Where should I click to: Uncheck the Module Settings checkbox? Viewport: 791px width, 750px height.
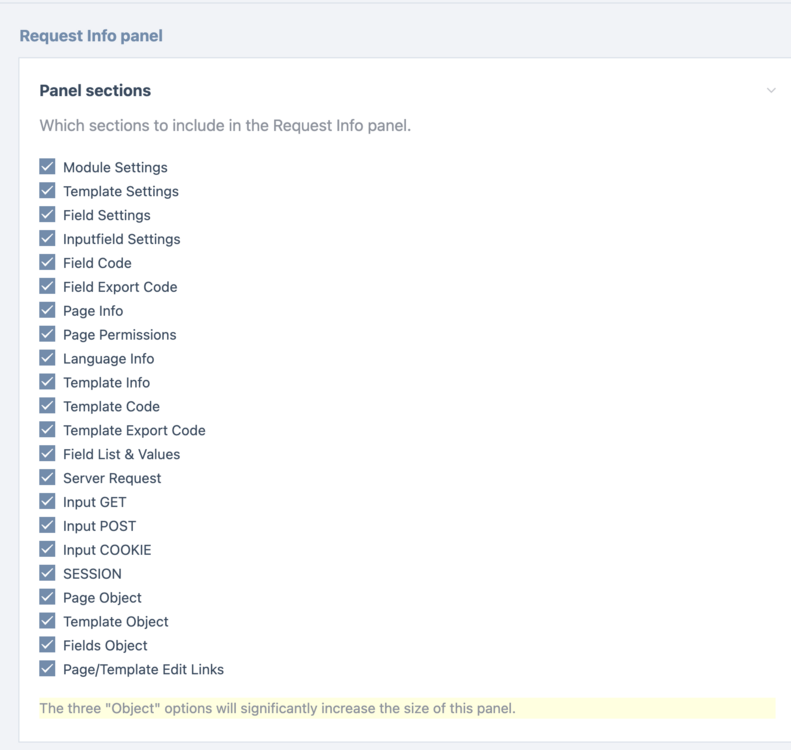[x=47, y=167]
